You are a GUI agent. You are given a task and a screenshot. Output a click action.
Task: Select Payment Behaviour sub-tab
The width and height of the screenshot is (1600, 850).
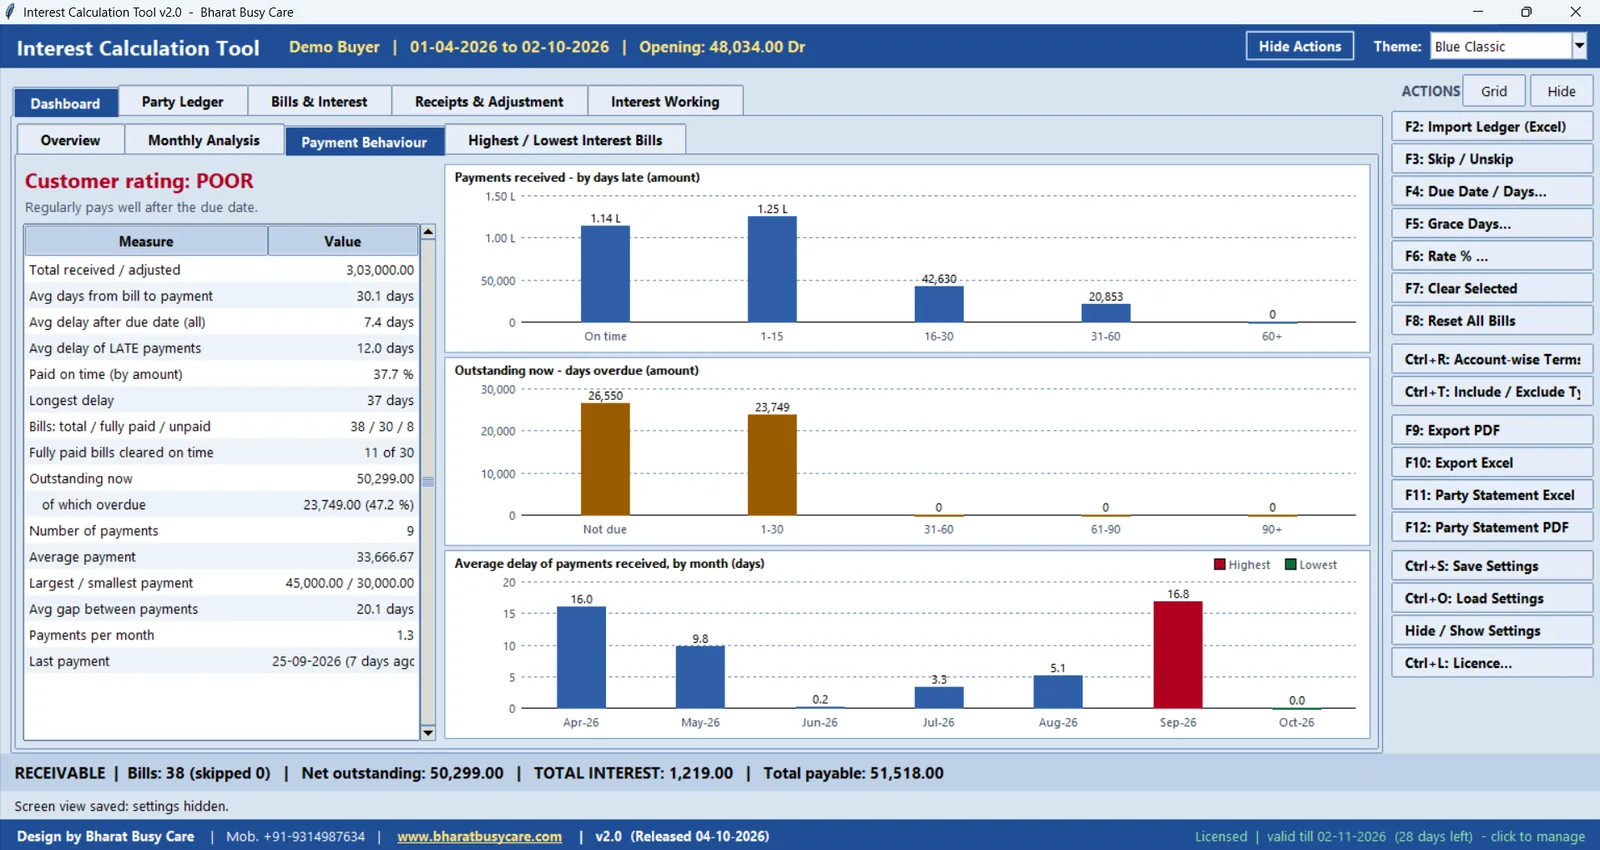[364, 141]
